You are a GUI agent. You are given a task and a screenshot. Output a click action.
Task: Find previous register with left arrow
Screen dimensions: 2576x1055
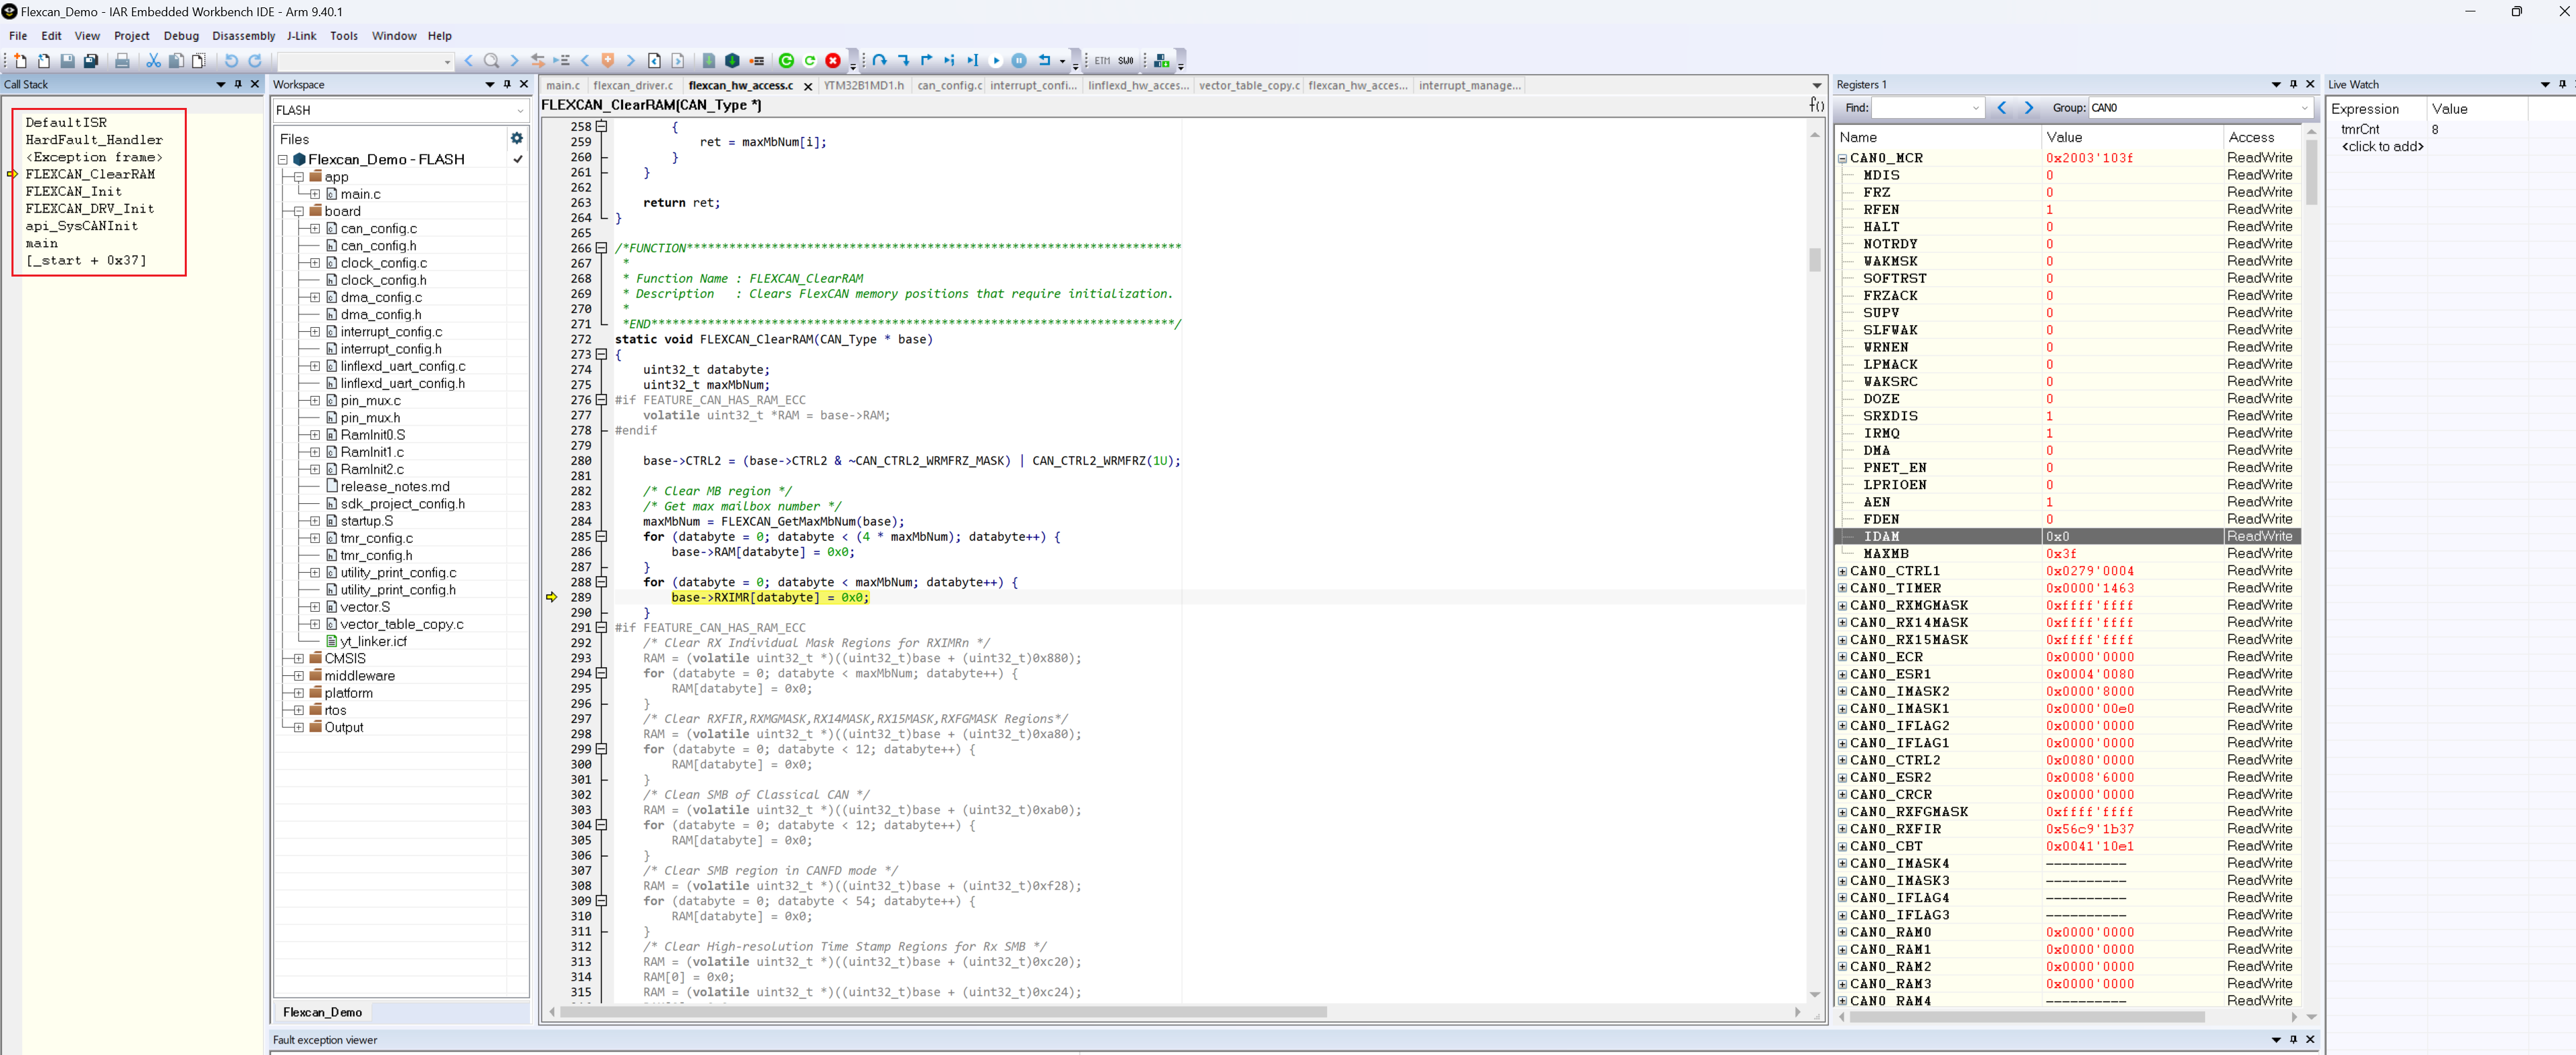pos(2001,108)
